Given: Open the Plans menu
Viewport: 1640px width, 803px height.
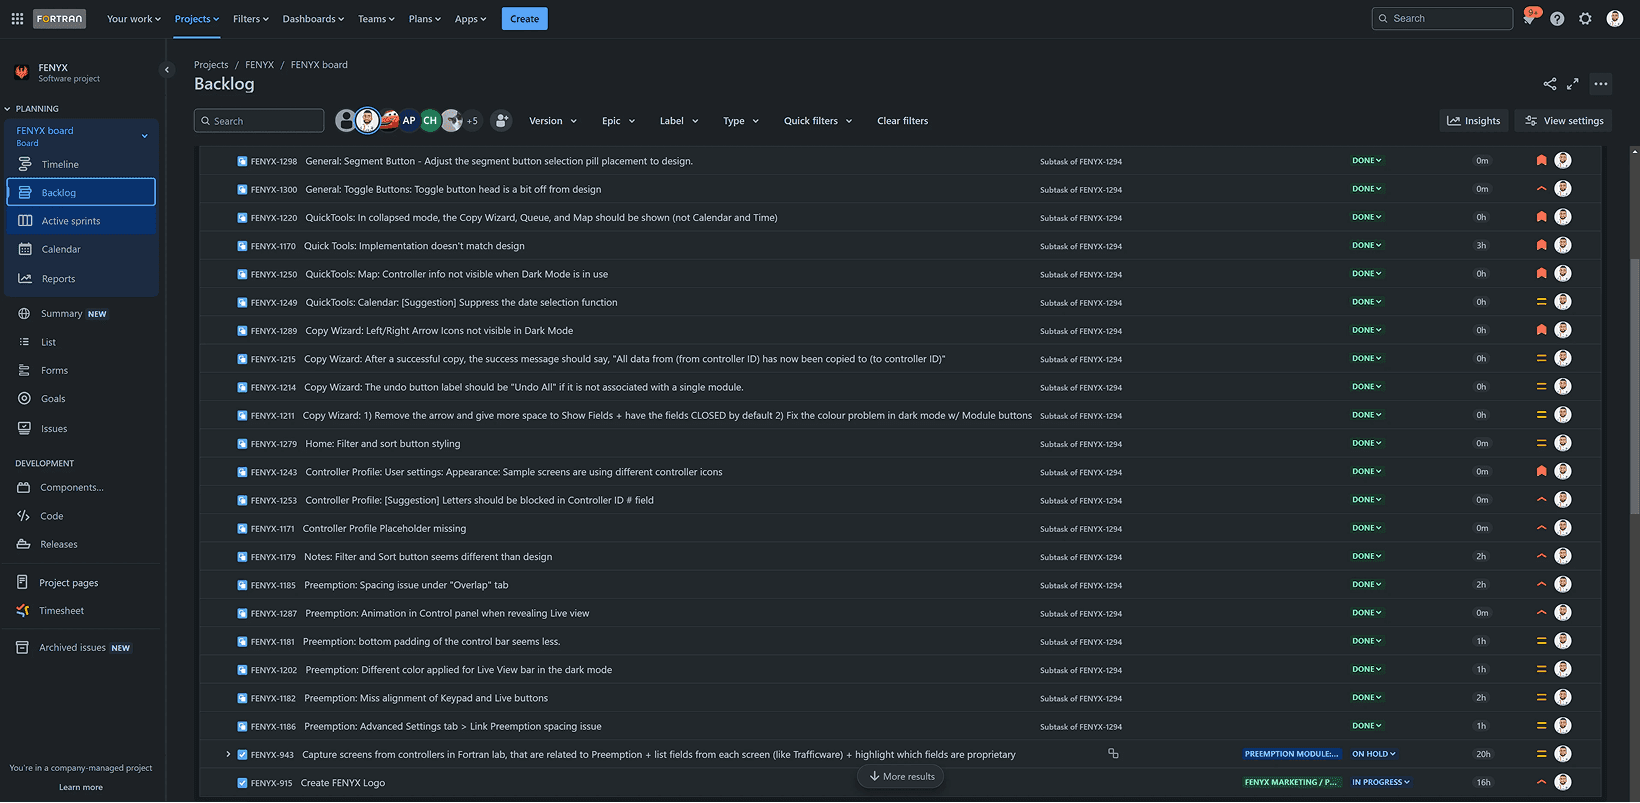Looking at the screenshot, I should [425, 19].
